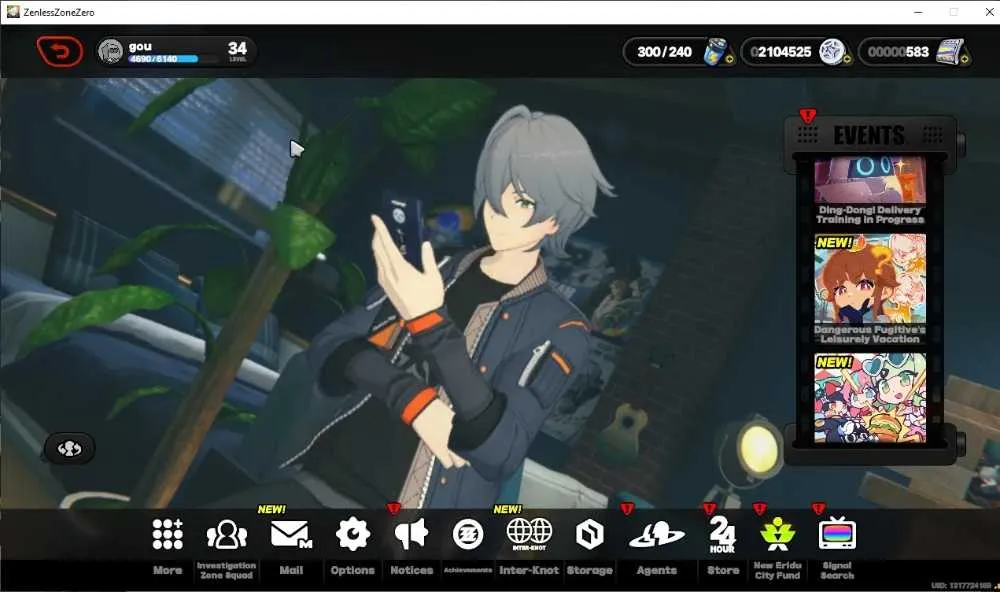This screenshot has width=1000, height=592.
Task: Open the 24 Hour Store icon
Action: 723,535
